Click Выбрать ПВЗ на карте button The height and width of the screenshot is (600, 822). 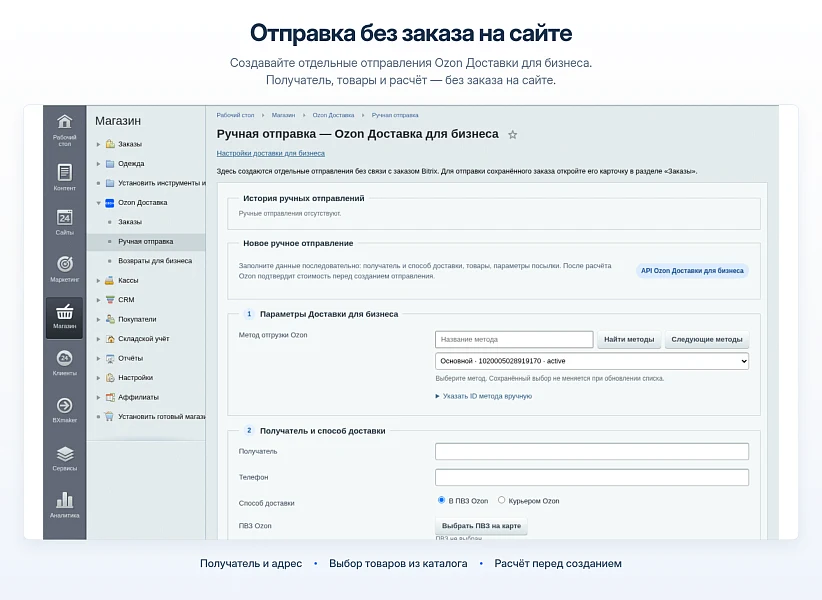[x=481, y=526]
